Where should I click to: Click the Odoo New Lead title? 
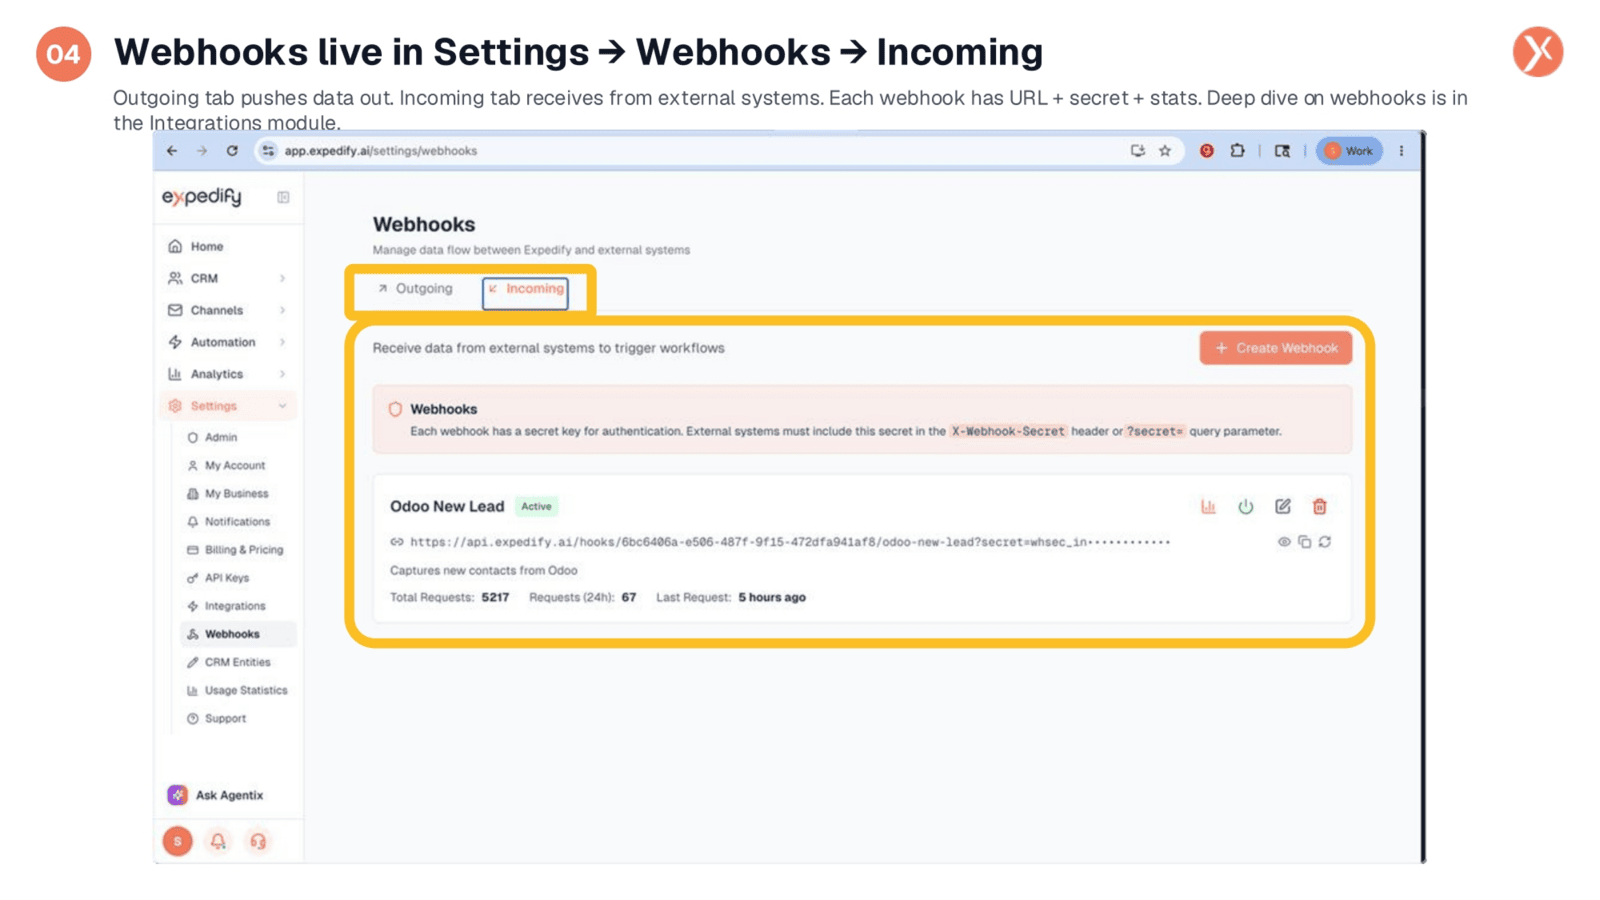point(447,506)
